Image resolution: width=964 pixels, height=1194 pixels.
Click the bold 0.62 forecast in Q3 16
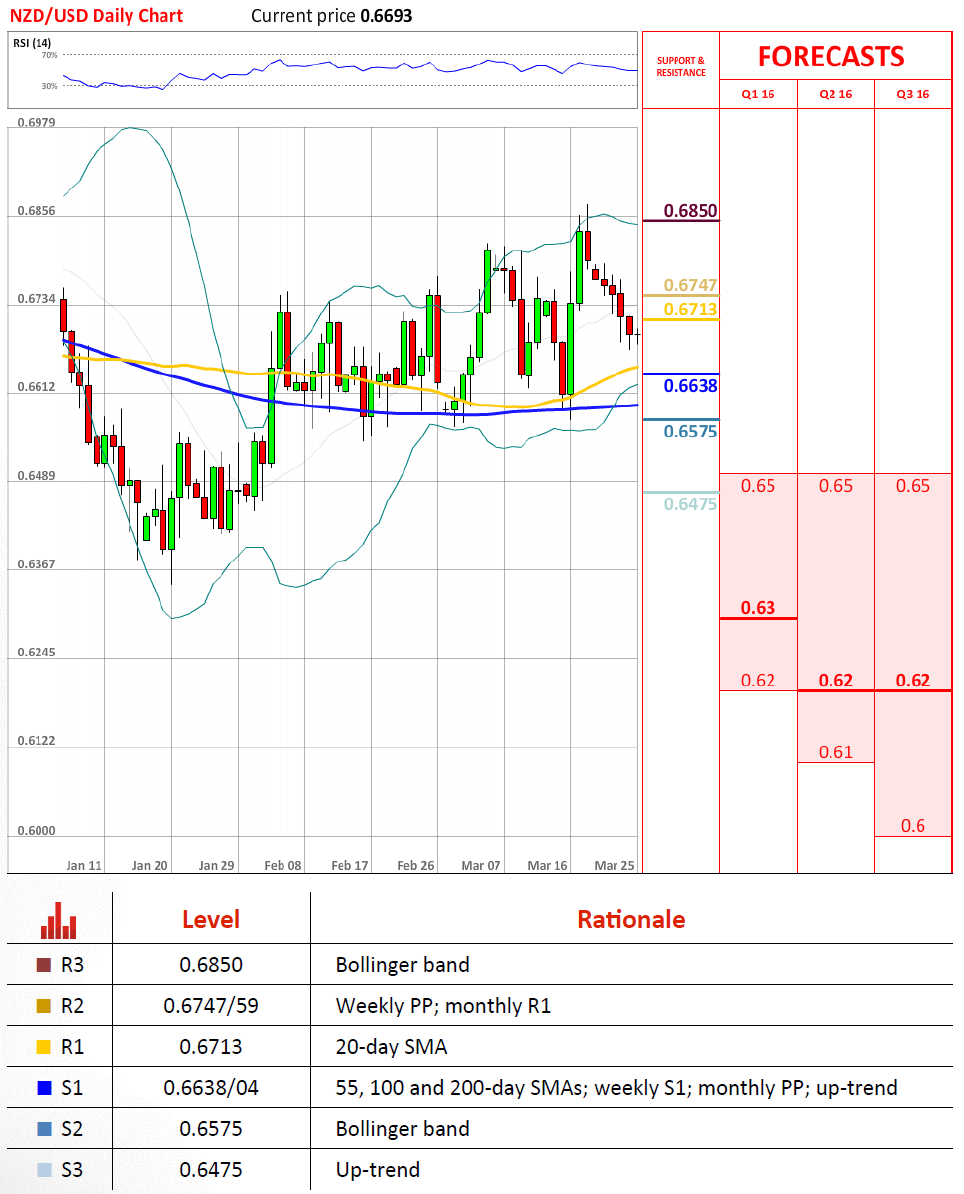tap(913, 680)
